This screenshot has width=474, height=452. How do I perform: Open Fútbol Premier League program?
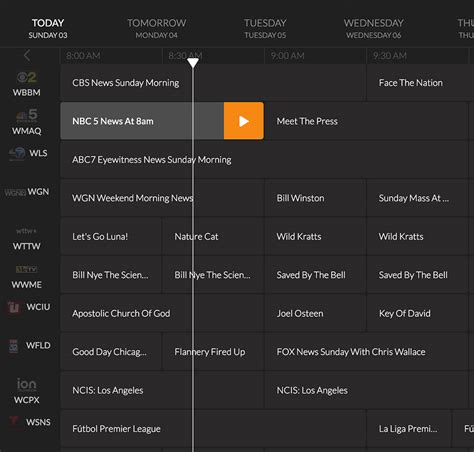(x=213, y=429)
